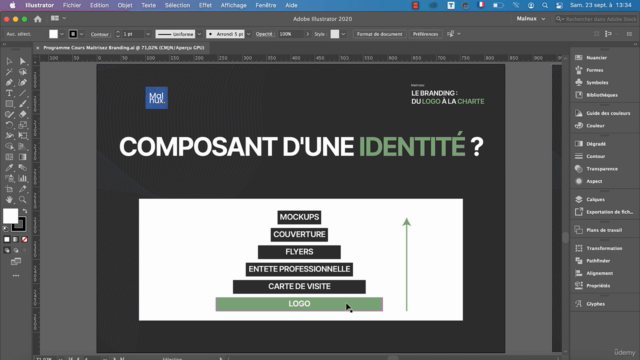Viewport: 640px width, 360px height.
Task: Open Style swatch dropdown
Action: [x=343, y=34]
